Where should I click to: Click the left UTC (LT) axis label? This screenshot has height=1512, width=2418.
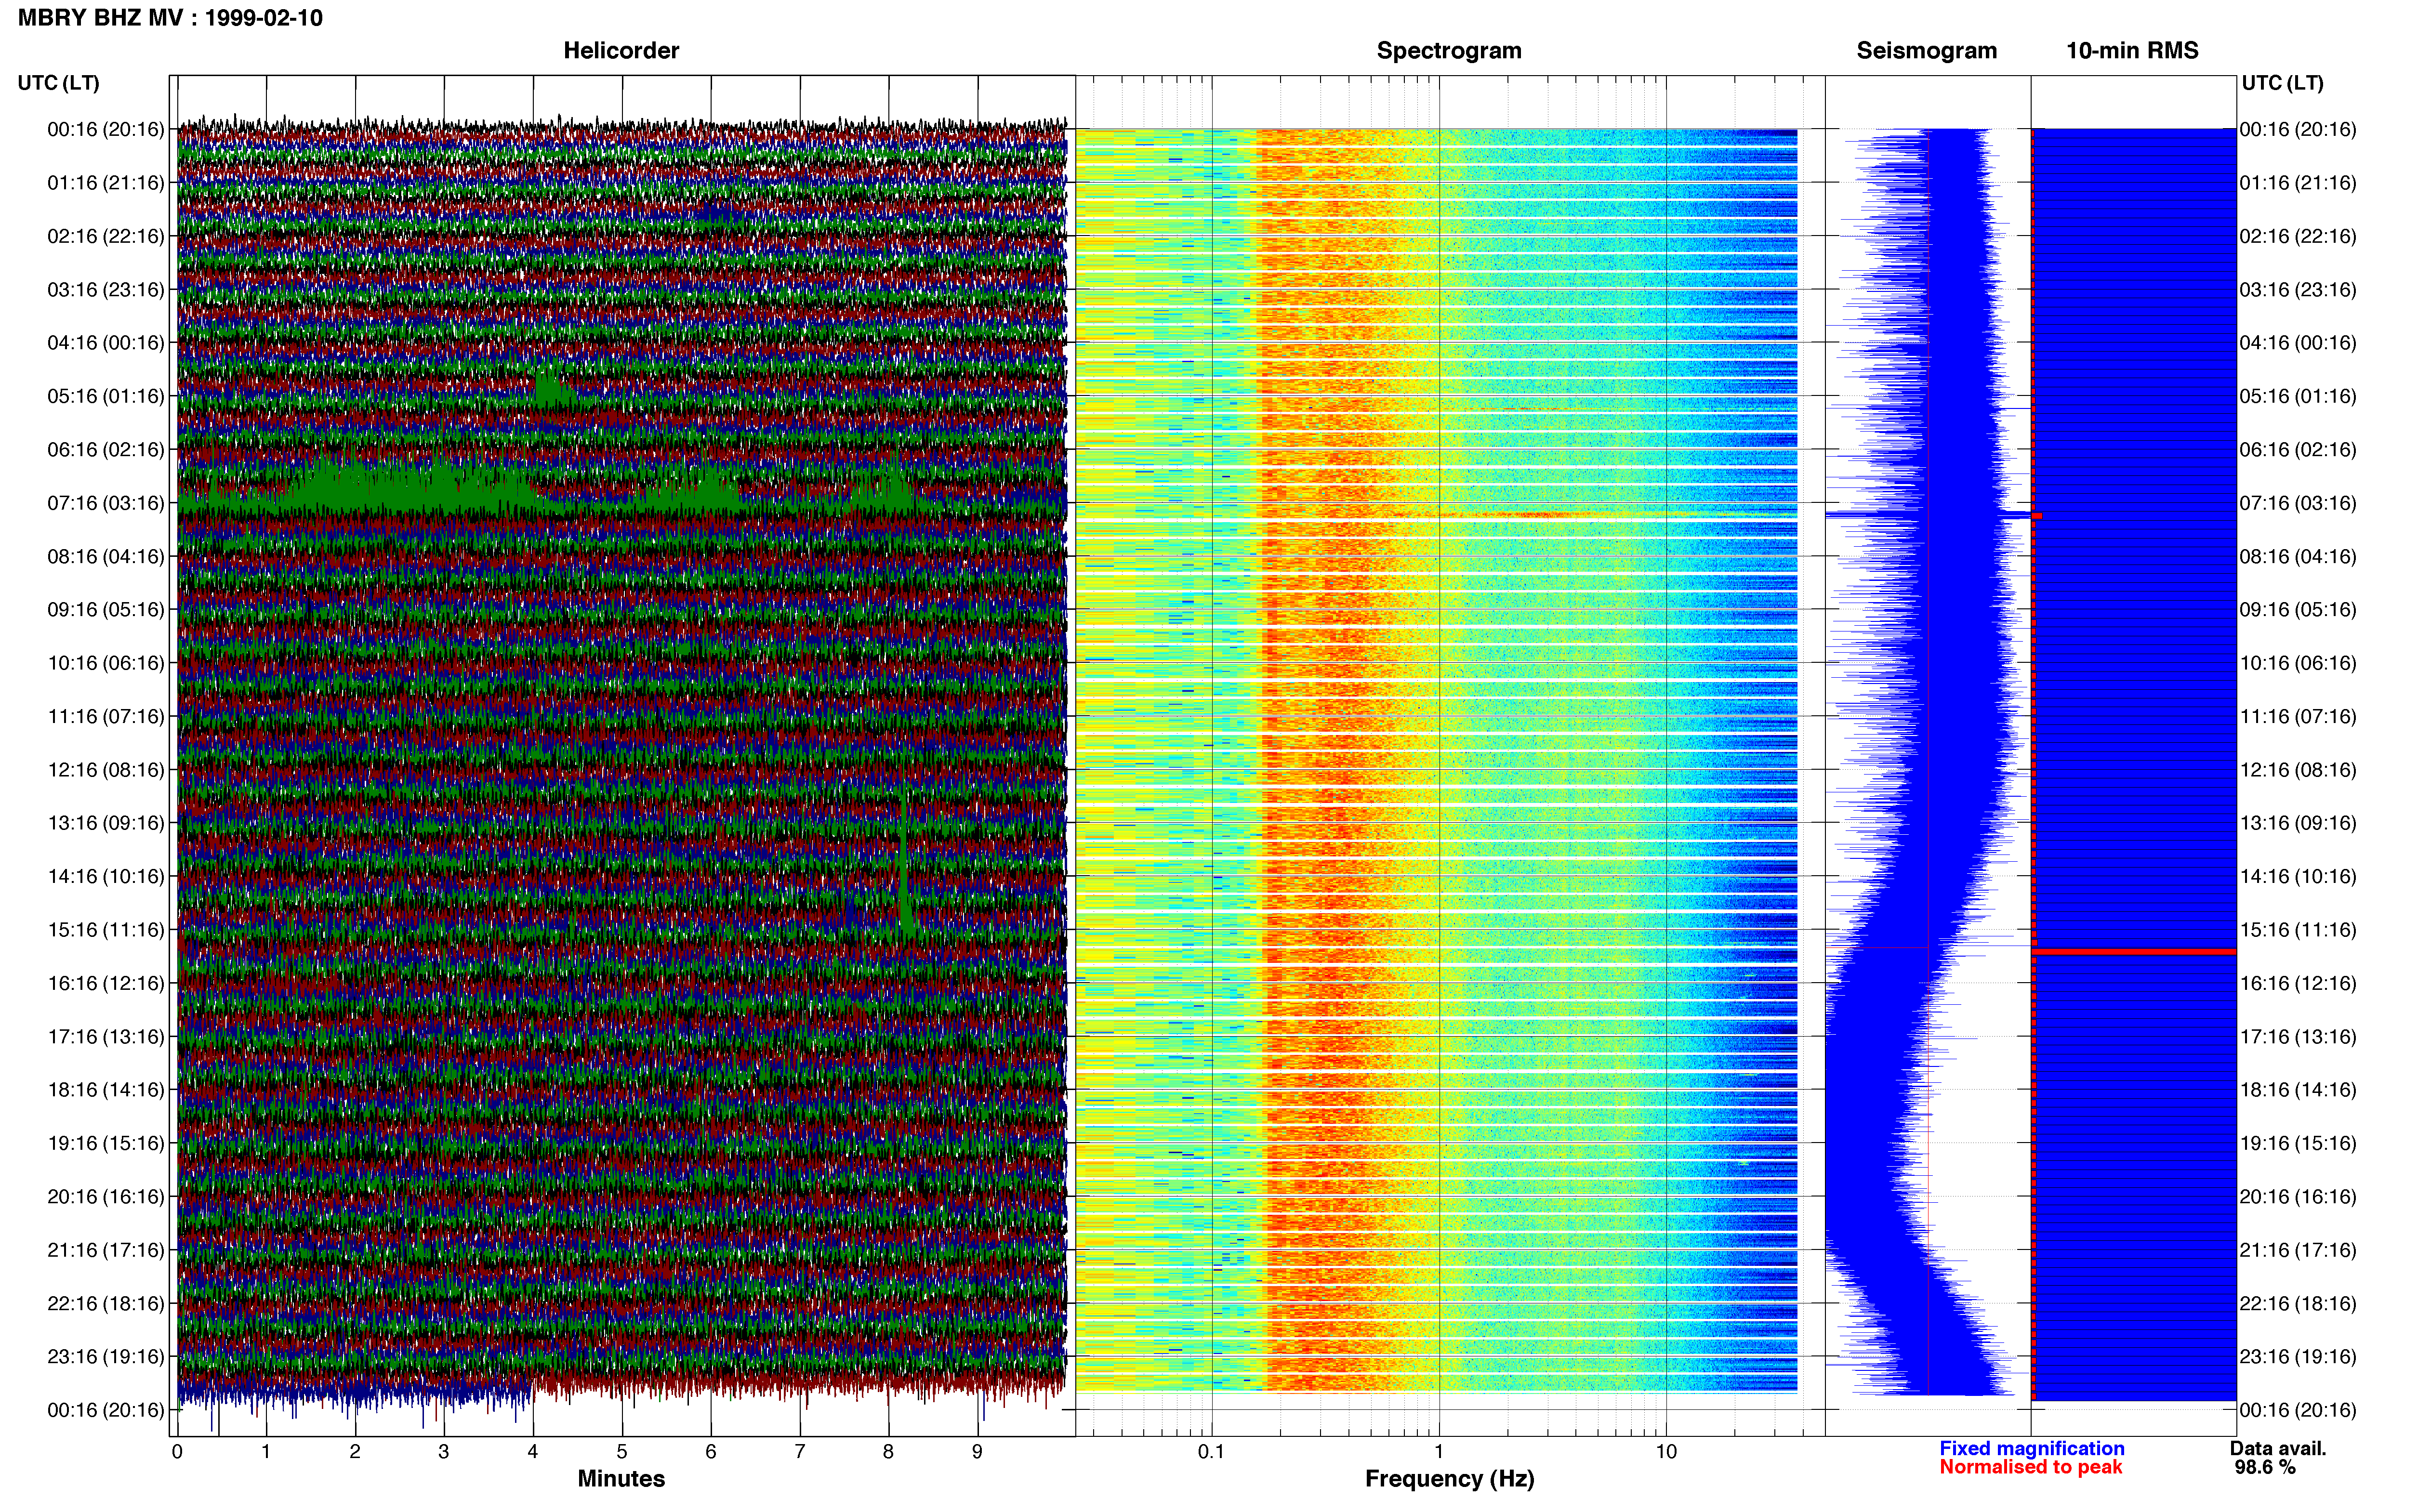click(58, 83)
